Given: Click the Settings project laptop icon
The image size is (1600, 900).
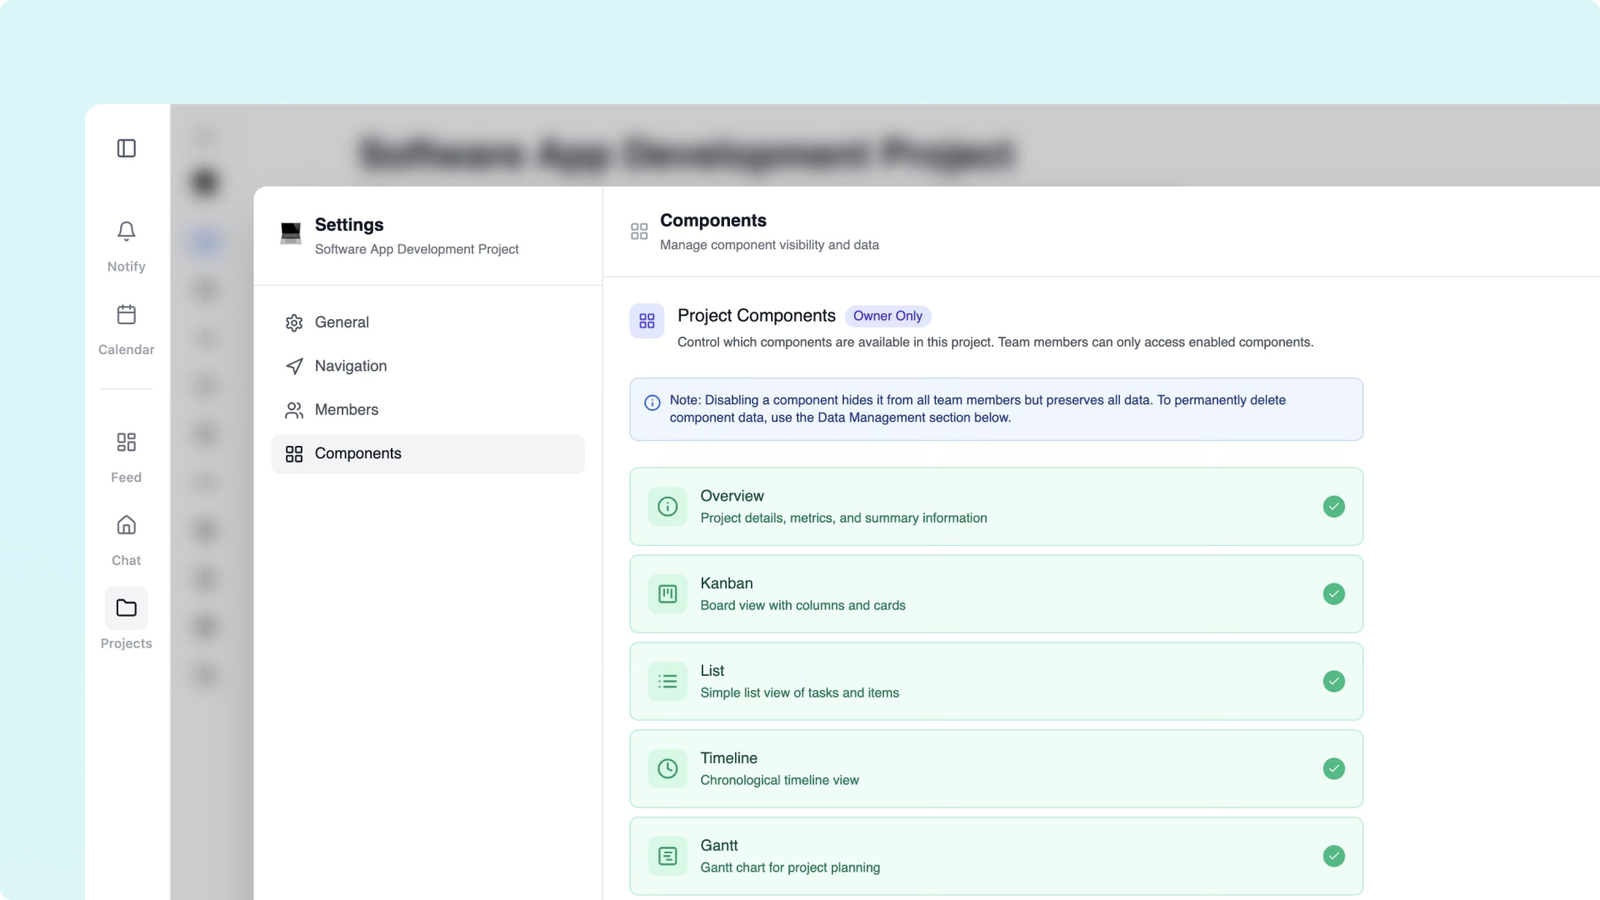Looking at the screenshot, I should point(291,233).
